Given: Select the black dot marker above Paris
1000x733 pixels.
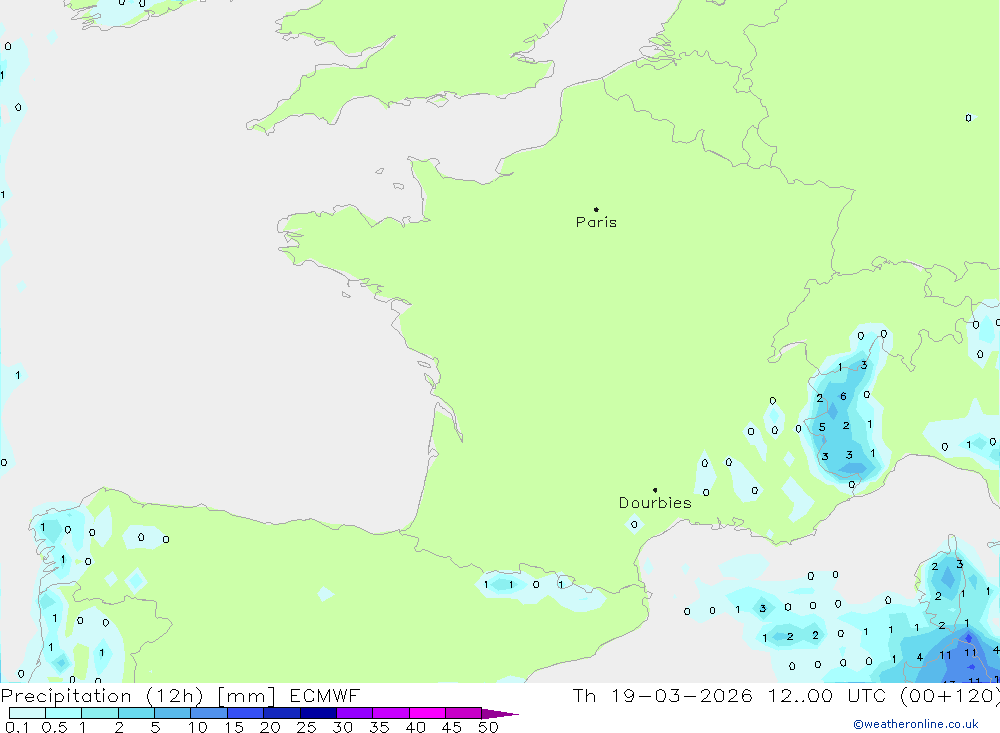Looking at the screenshot, I should [x=596, y=209].
